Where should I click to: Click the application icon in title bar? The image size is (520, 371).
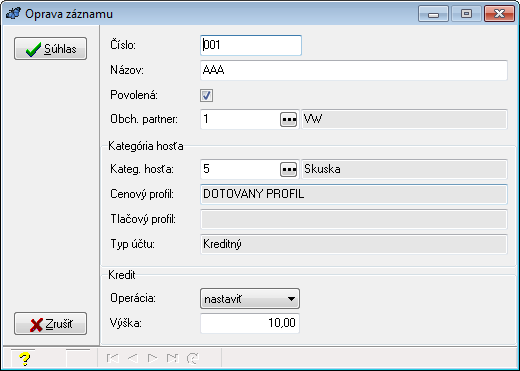click(x=13, y=14)
